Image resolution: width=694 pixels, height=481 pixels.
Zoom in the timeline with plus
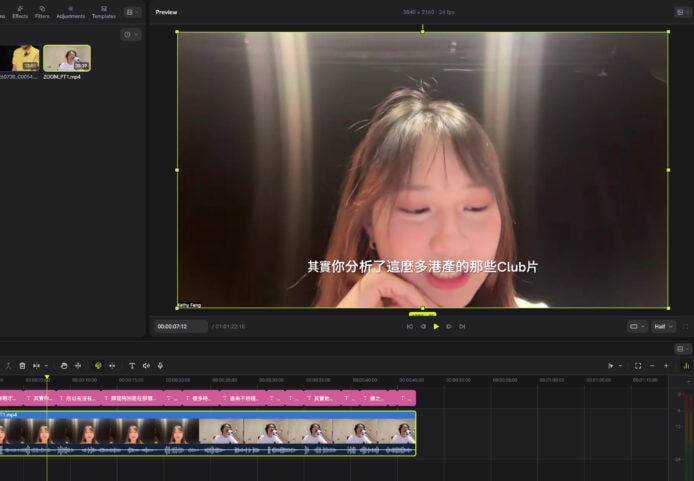click(666, 366)
